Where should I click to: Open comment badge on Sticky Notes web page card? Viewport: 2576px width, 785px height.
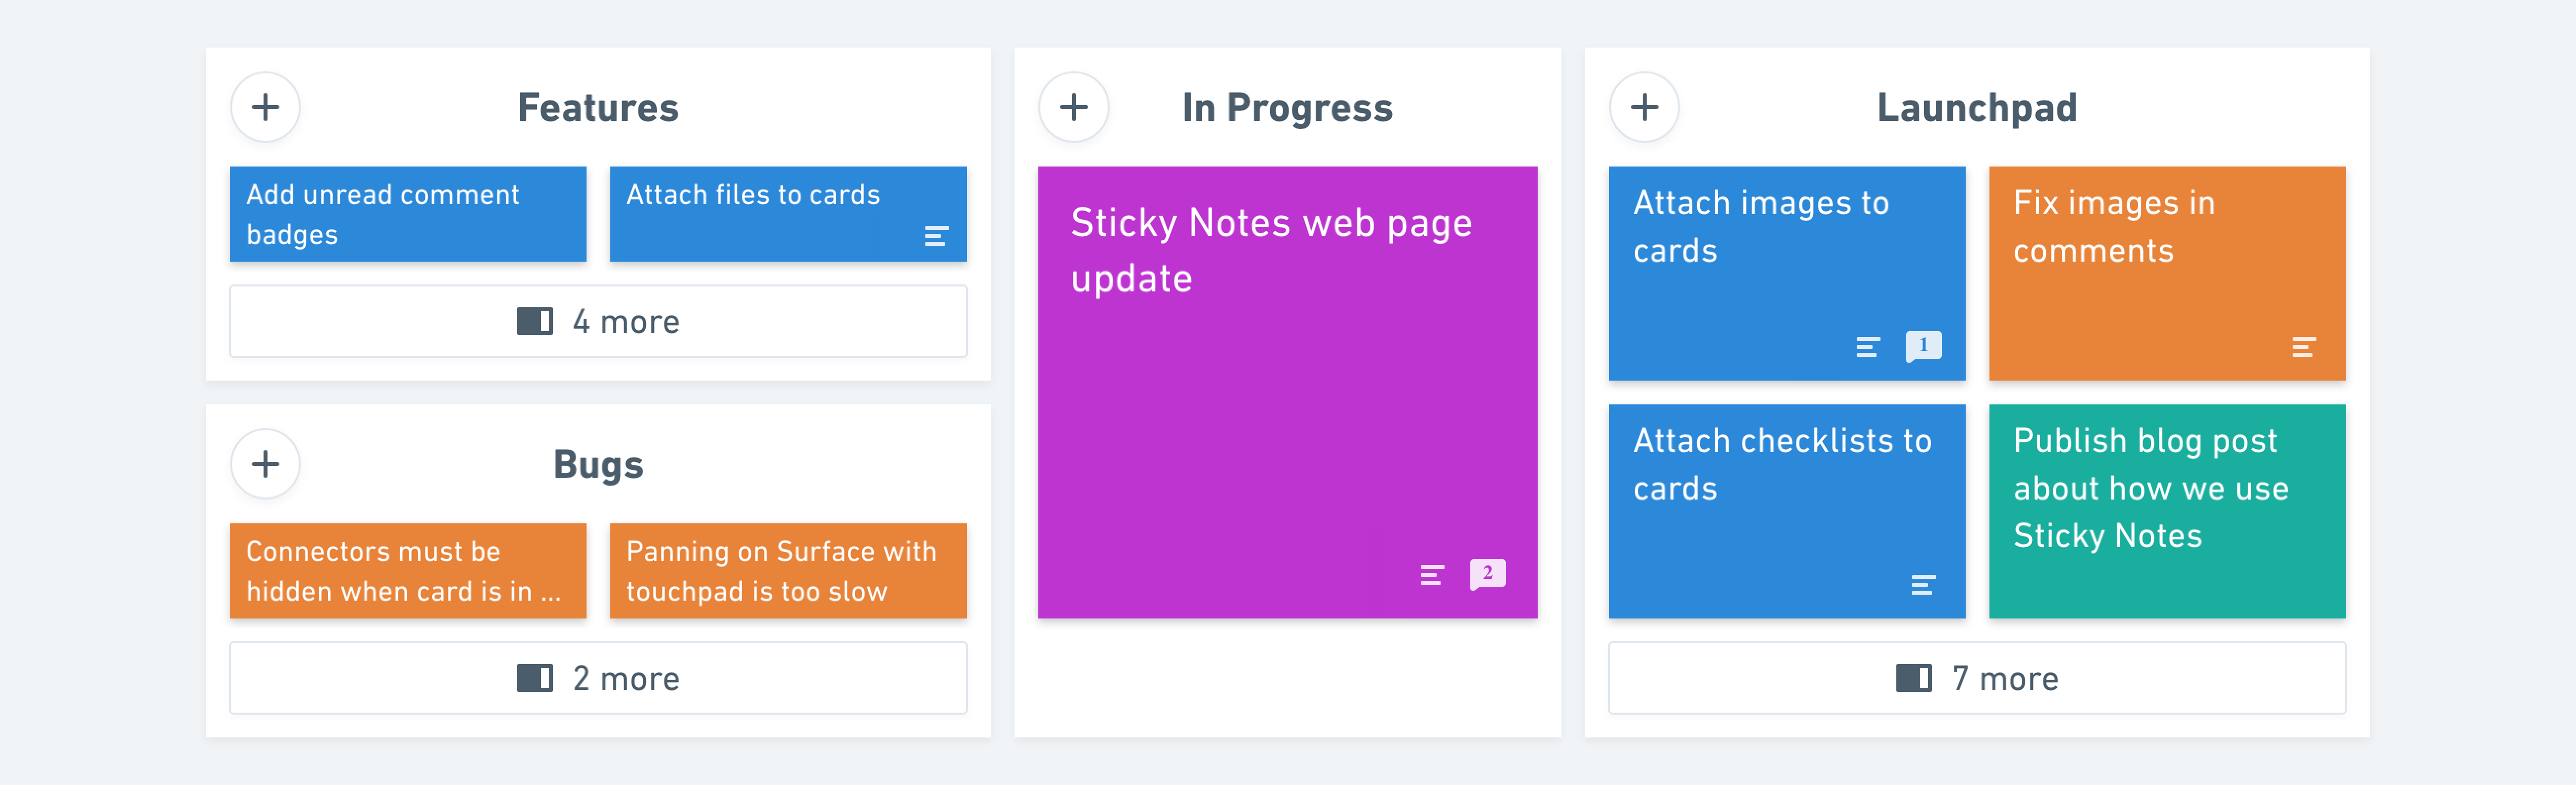(x=1487, y=574)
